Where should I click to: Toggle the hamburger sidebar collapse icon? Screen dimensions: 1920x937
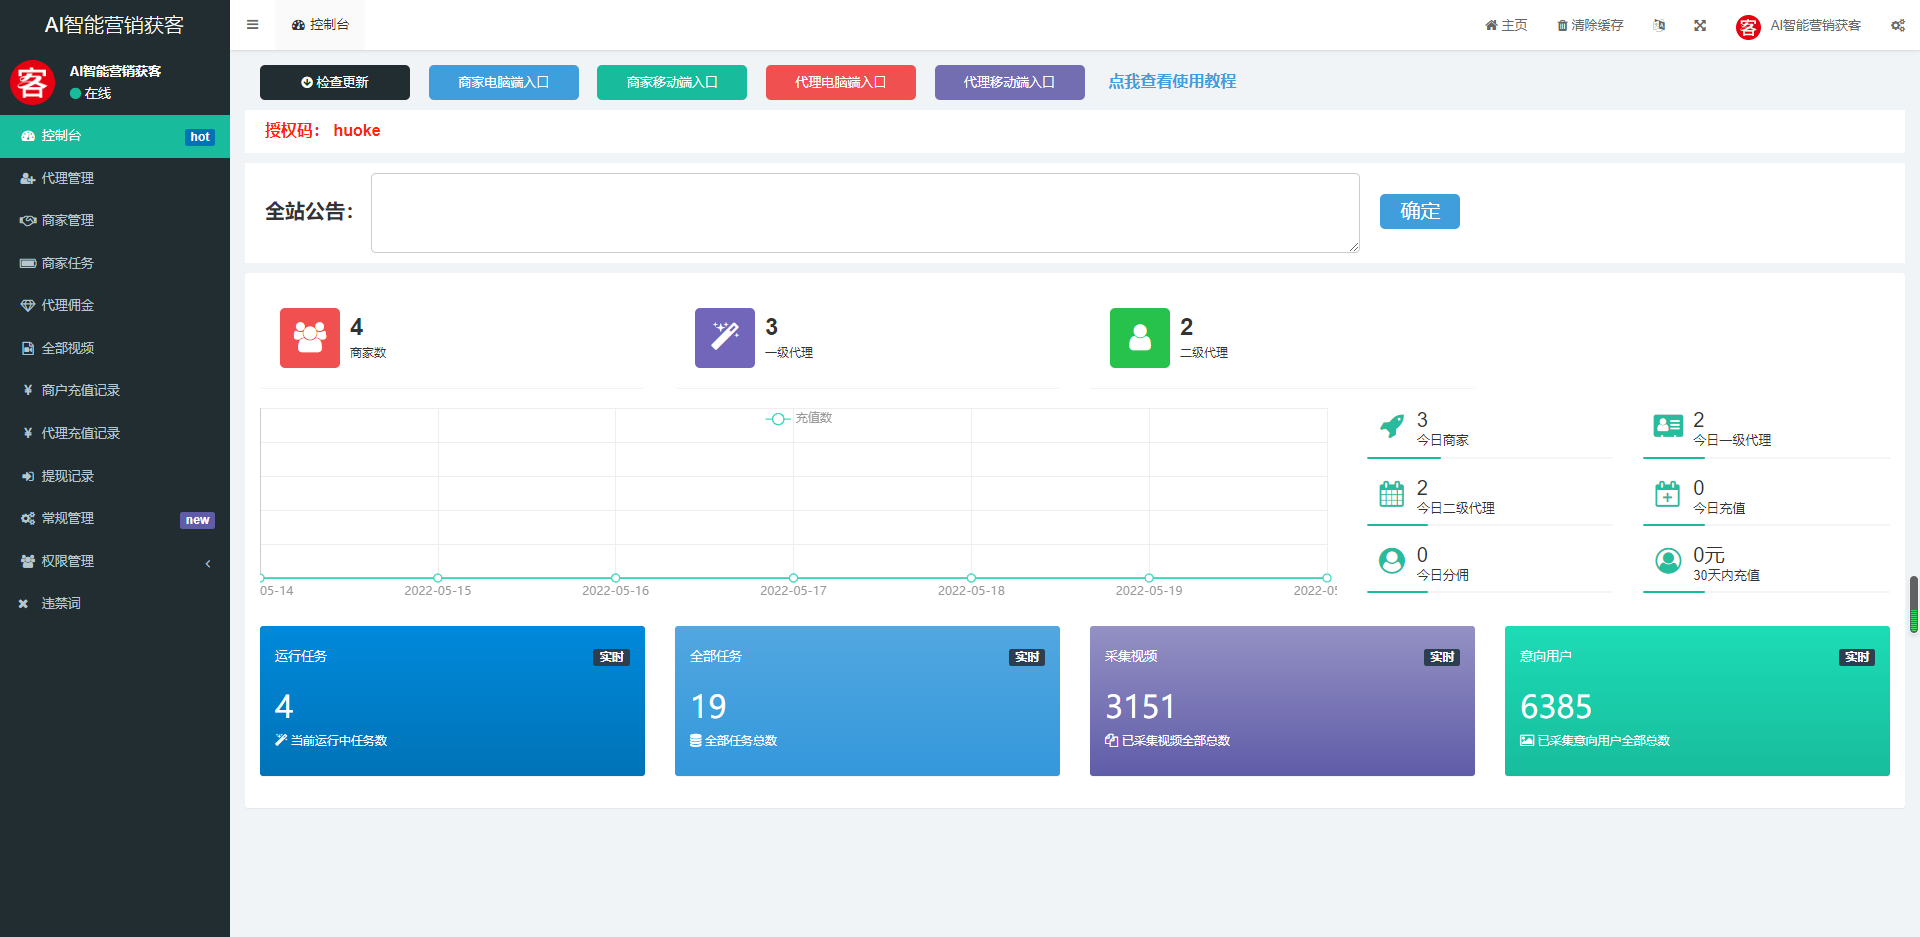252,25
